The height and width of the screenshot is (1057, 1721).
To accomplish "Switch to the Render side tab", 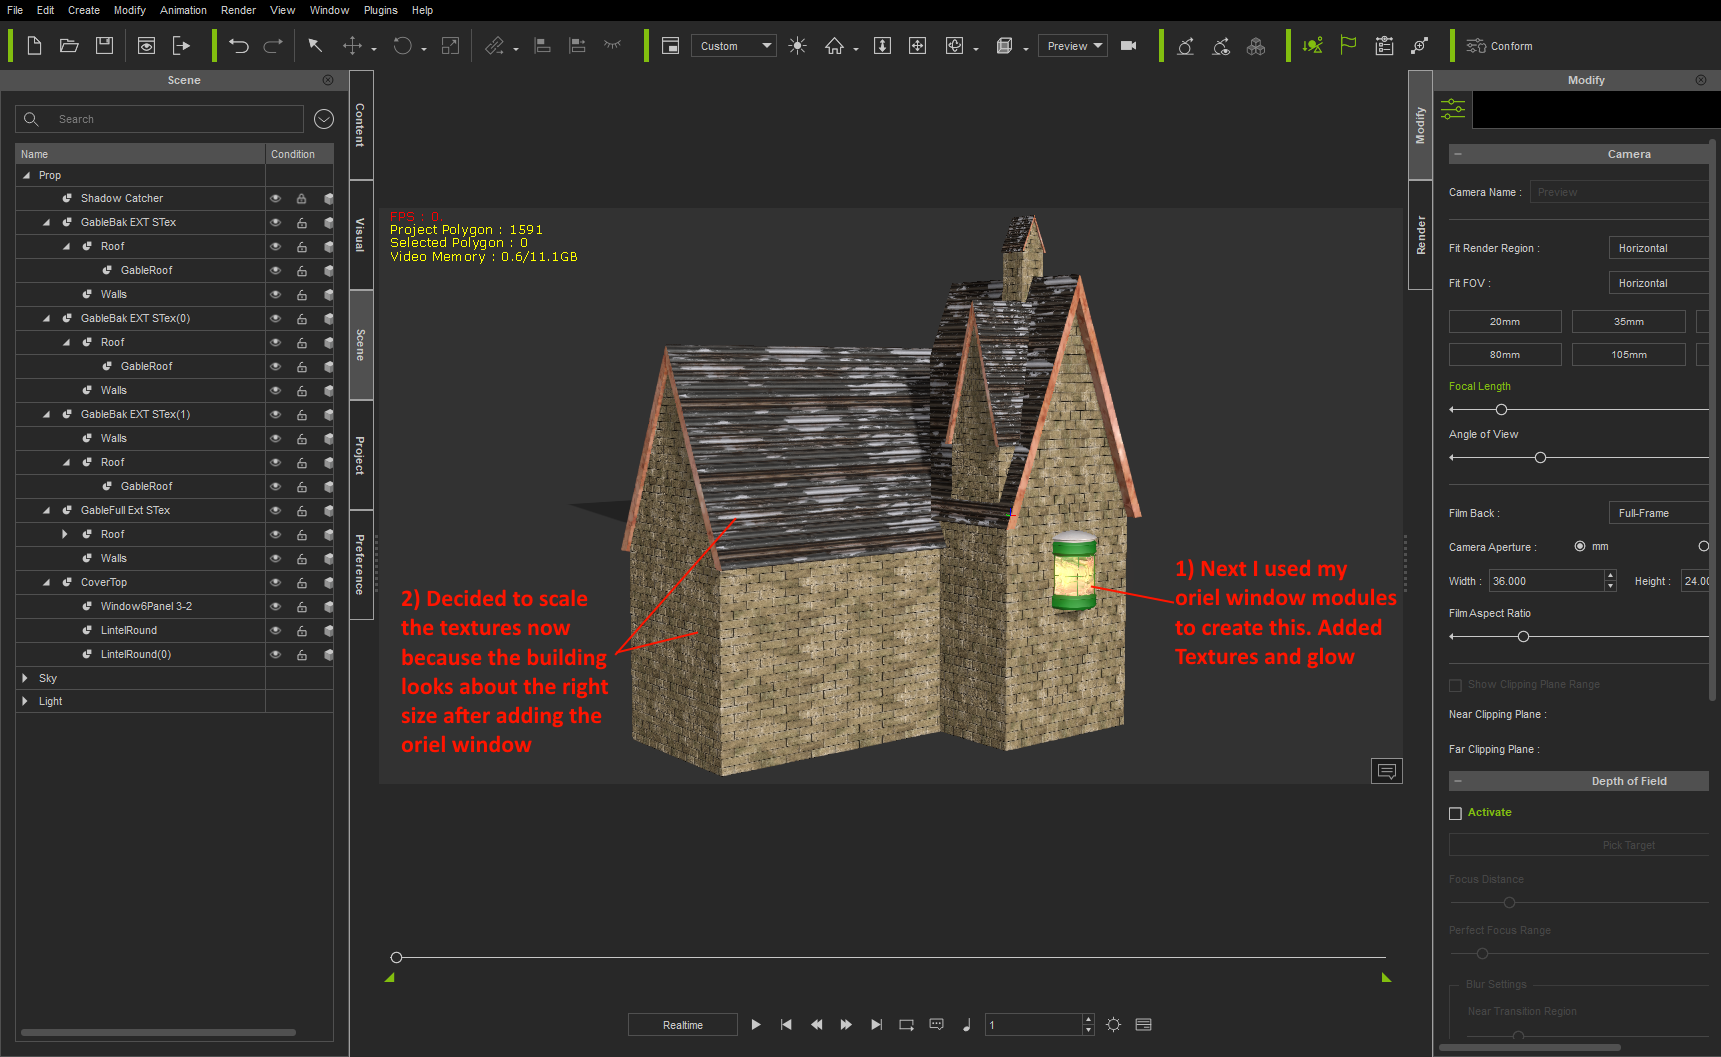I will pyautogui.click(x=1421, y=235).
